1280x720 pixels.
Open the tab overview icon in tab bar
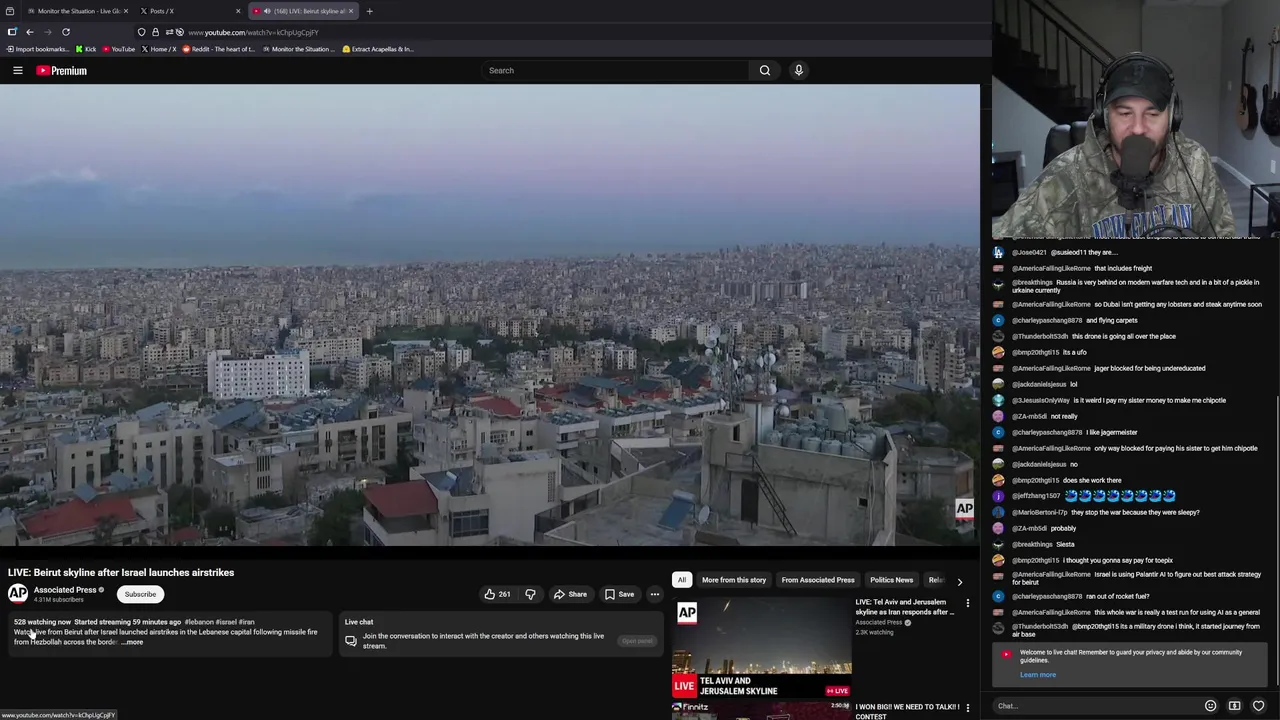tap(10, 11)
